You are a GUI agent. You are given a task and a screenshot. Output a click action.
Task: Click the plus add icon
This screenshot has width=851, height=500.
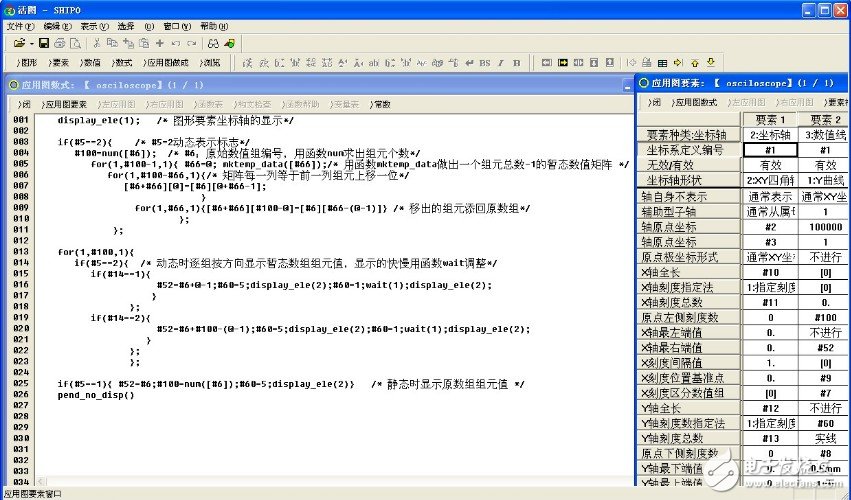160,43
